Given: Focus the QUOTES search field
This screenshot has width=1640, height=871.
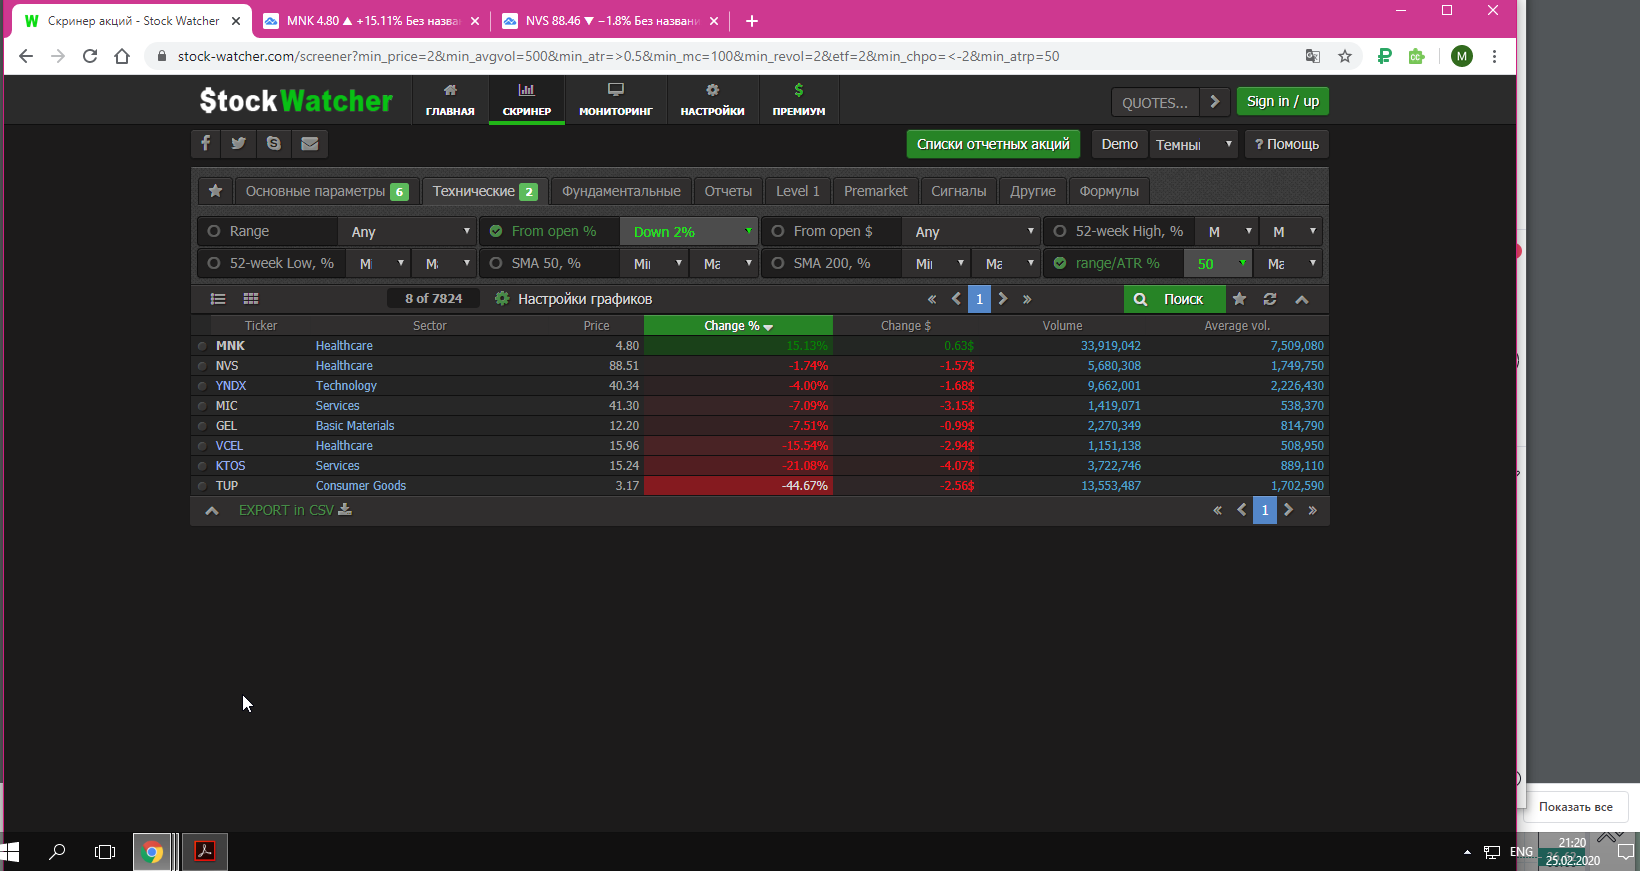Looking at the screenshot, I should coord(1155,102).
